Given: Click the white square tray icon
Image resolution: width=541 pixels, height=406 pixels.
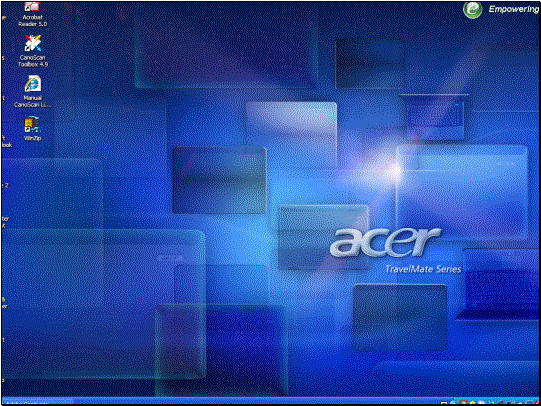Looking at the screenshot, I should (x=444, y=403).
